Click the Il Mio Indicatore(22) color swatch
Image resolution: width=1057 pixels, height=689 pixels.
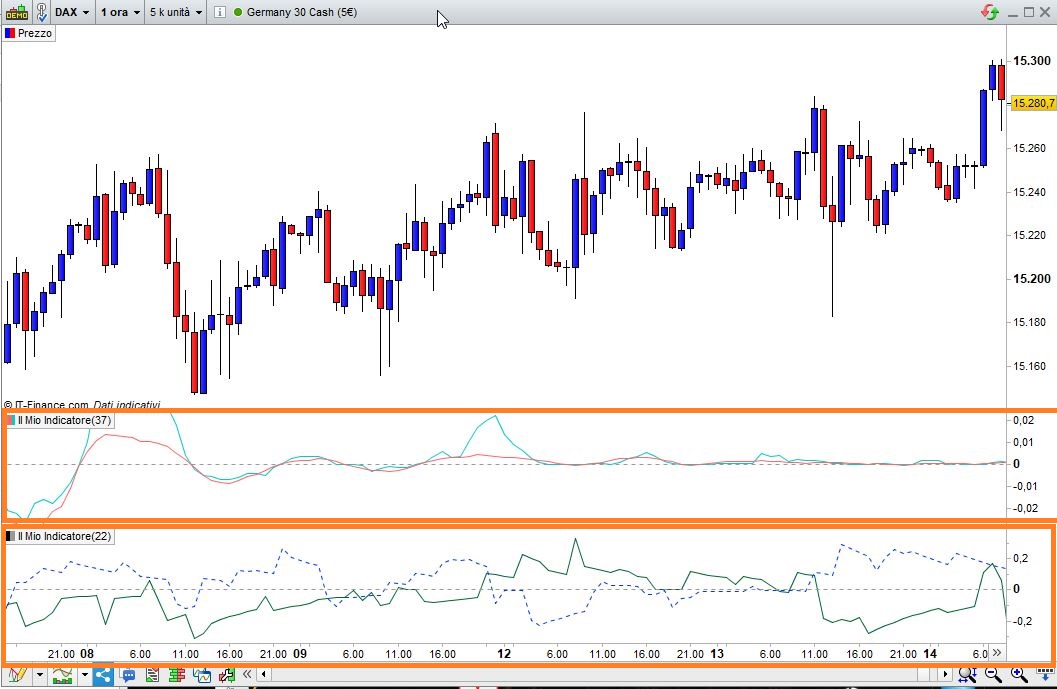tap(10, 537)
